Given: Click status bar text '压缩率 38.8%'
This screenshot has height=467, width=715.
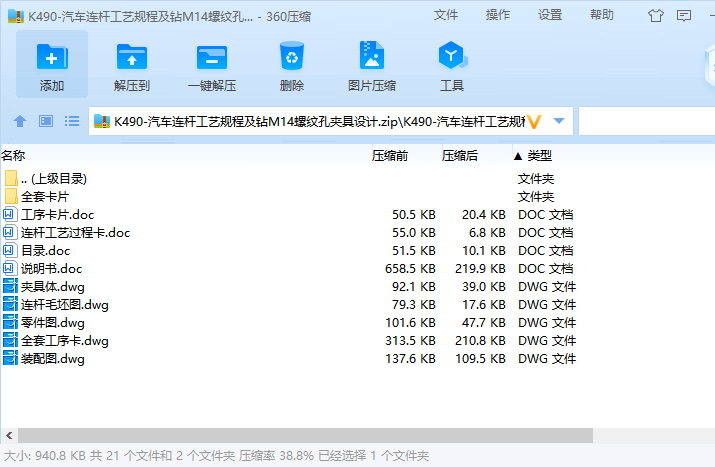Looking at the screenshot, I should [276, 456].
